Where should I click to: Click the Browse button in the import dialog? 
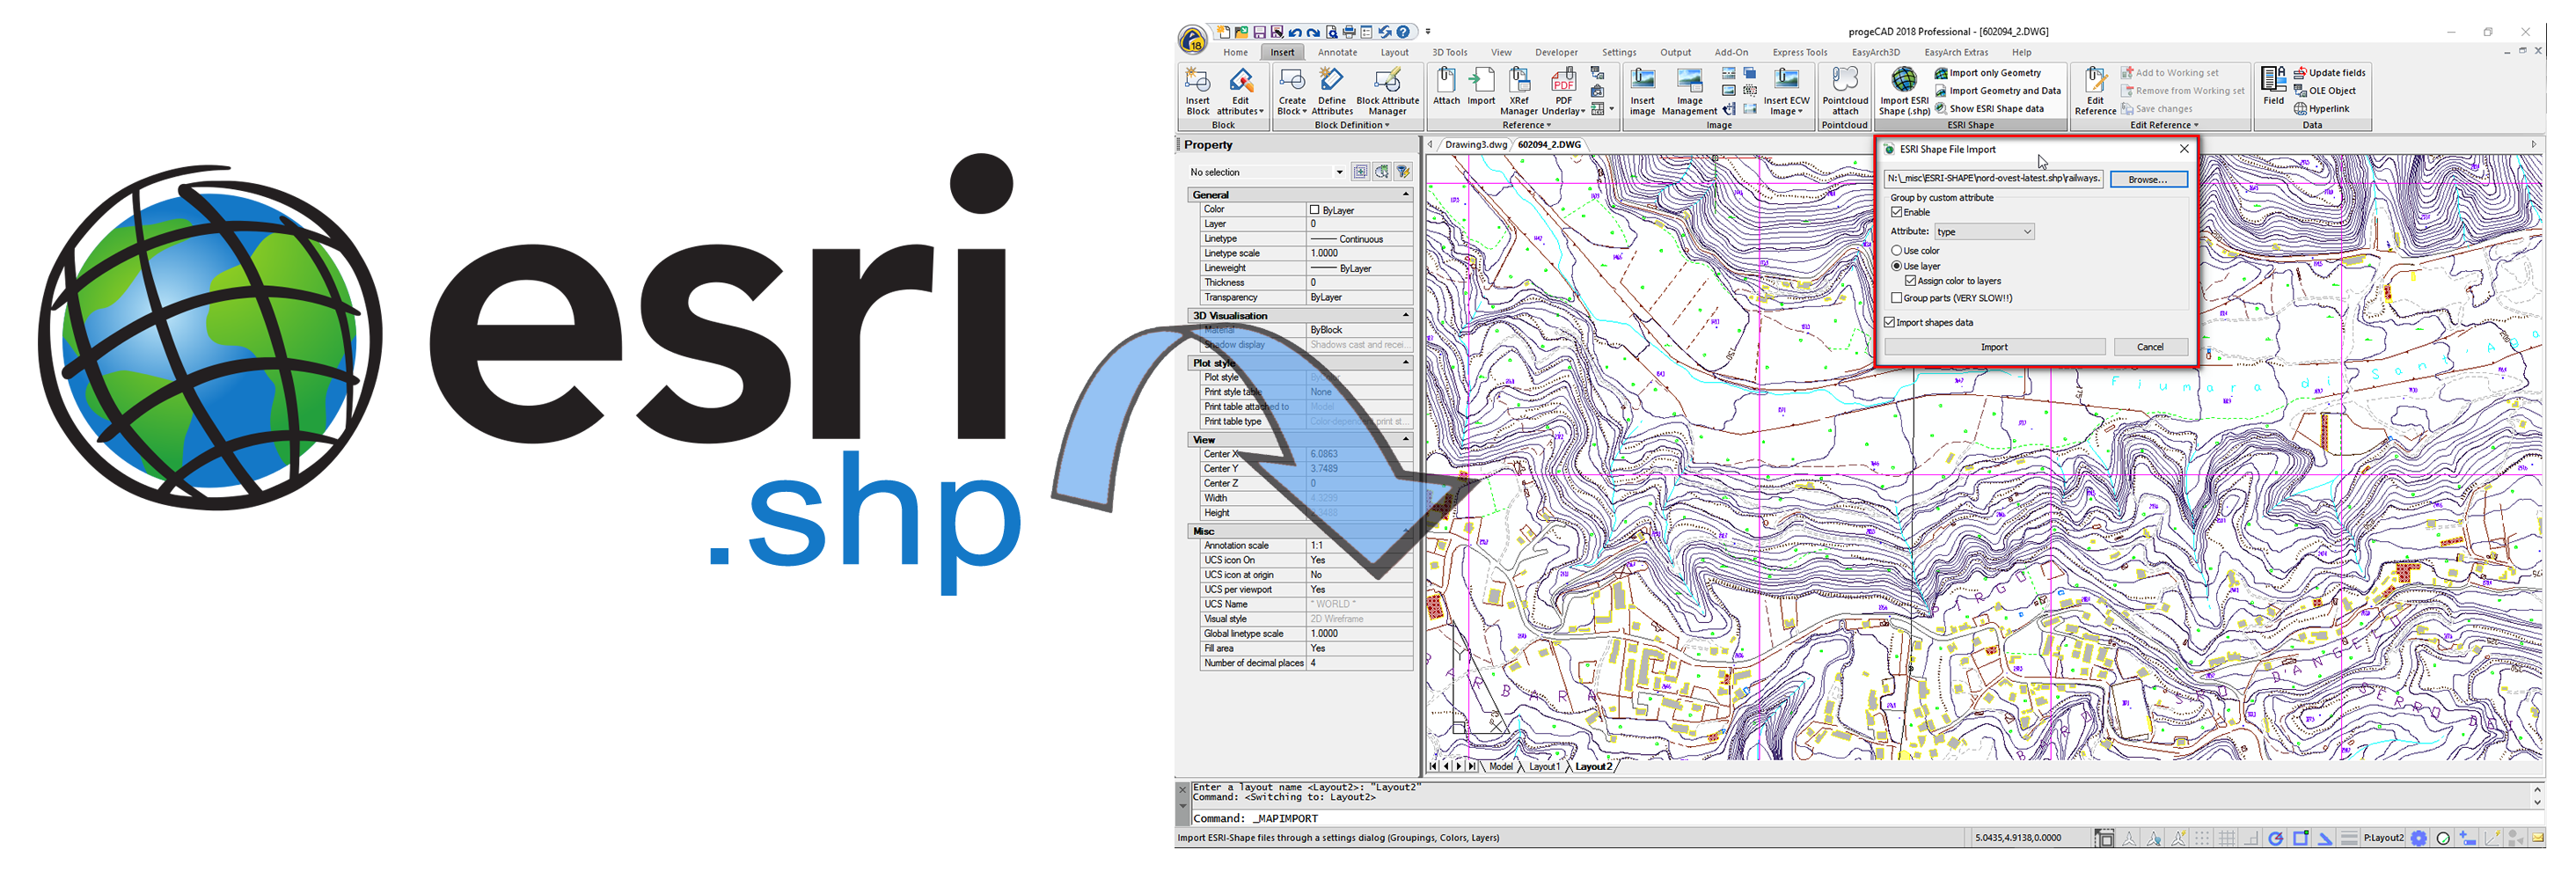pos(2148,179)
